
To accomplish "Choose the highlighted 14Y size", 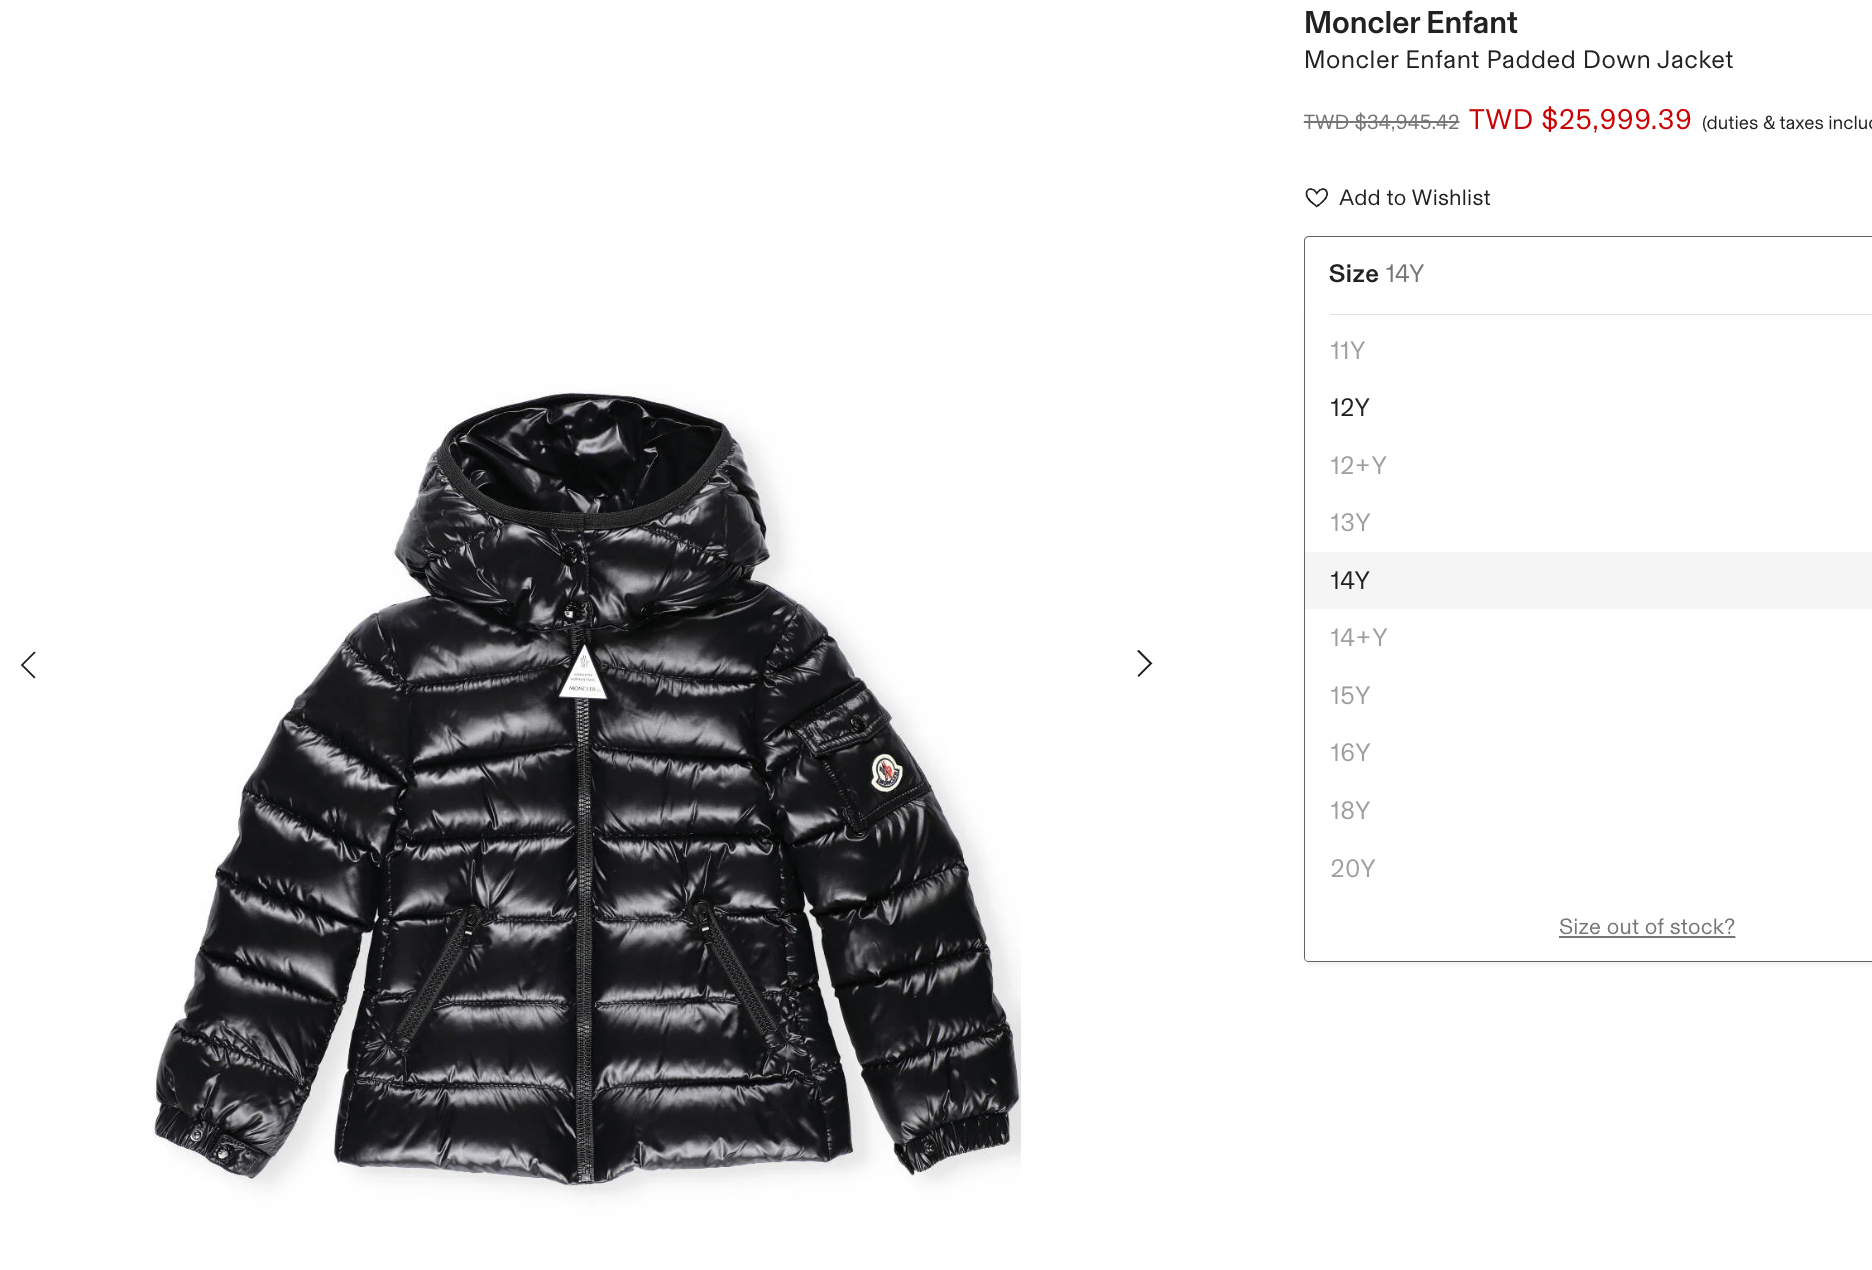I will point(1588,581).
